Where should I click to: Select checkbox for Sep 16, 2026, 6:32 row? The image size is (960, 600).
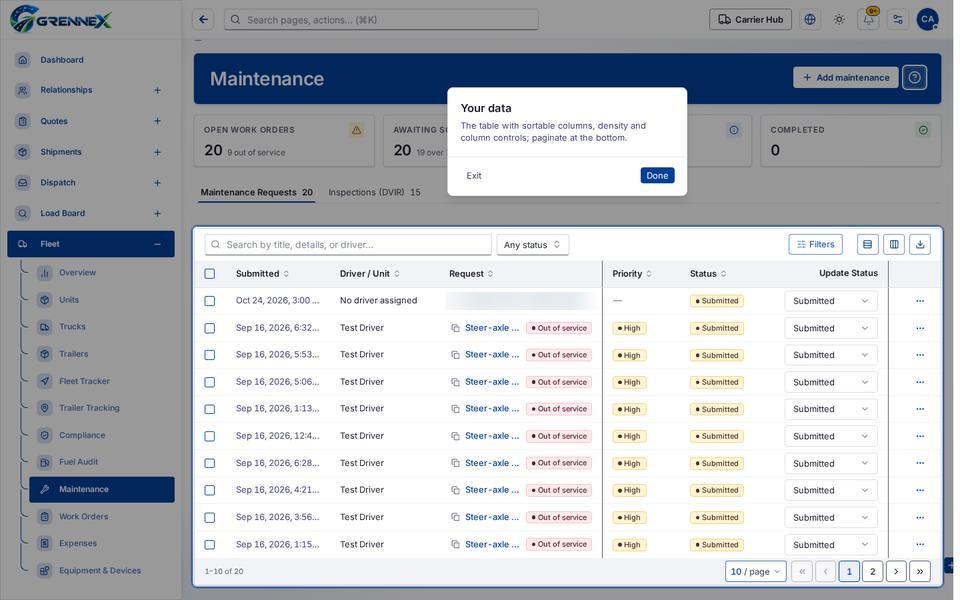(209, 328)
